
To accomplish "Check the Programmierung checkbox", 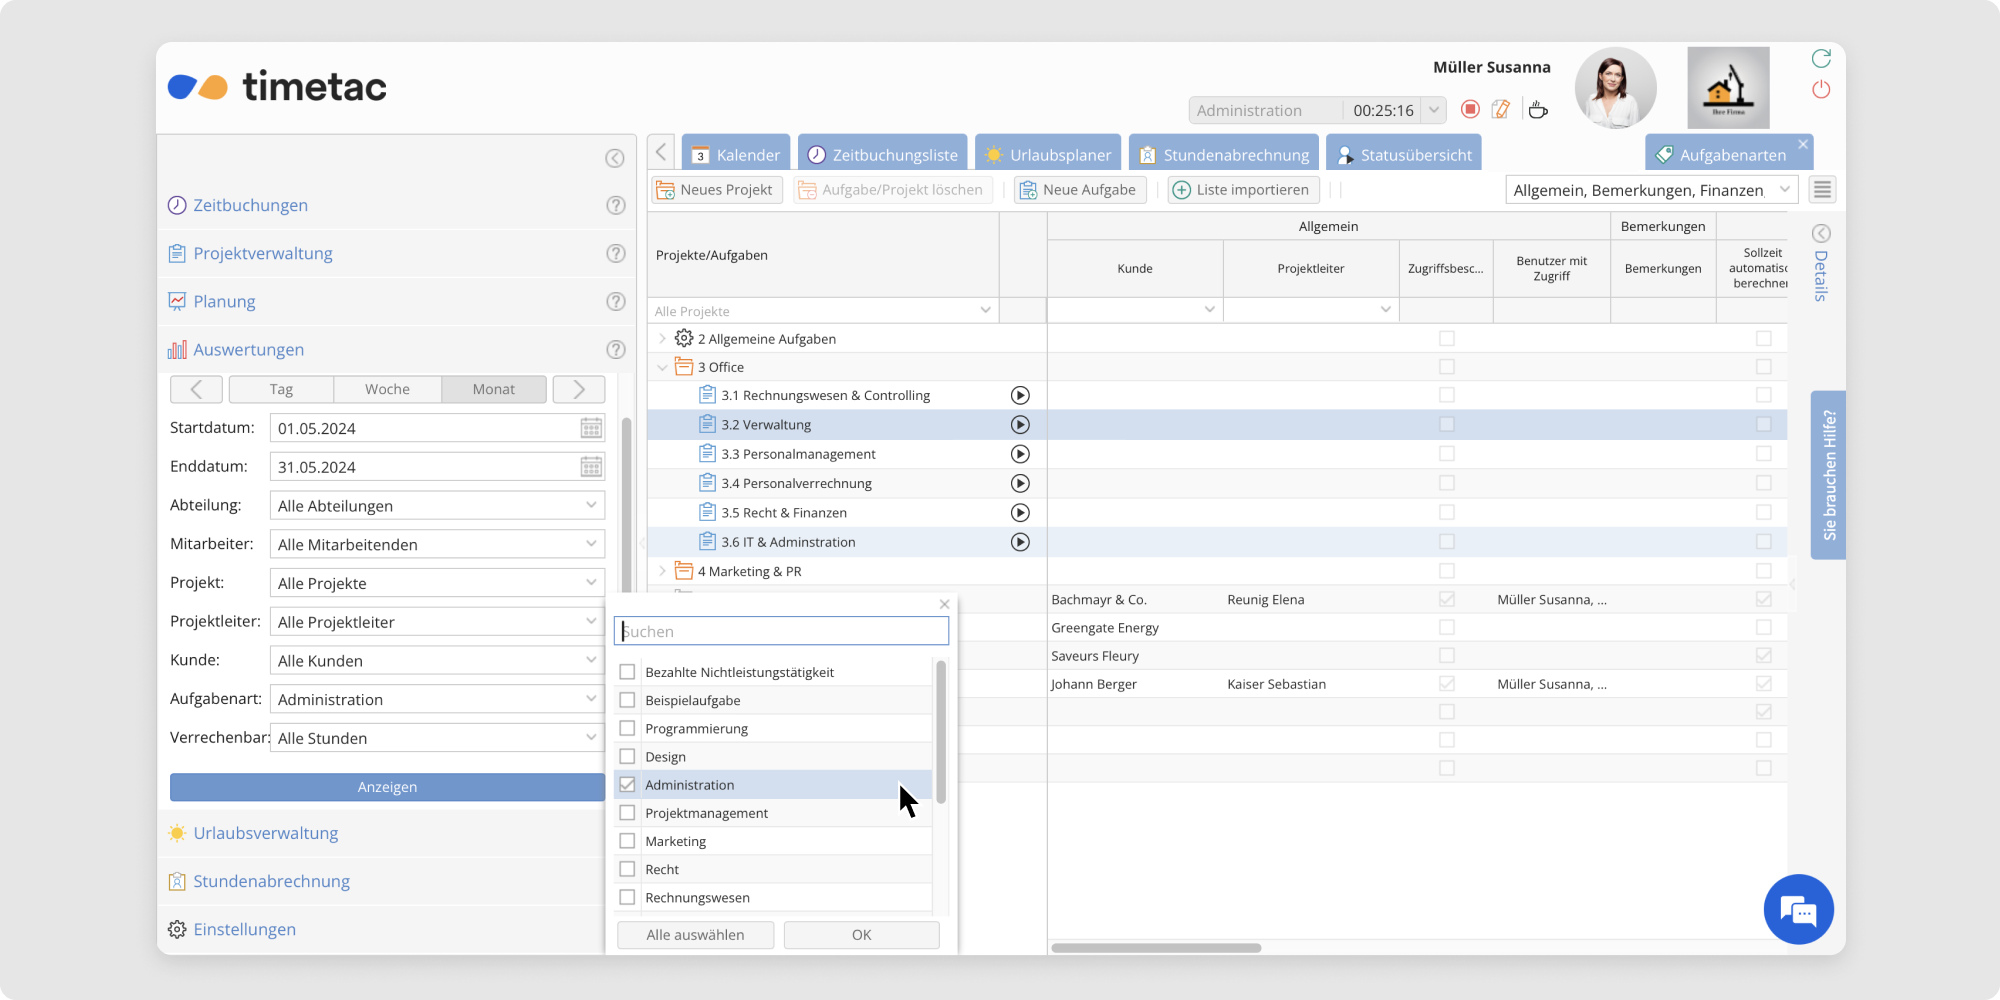I will [x=628, y=729].
